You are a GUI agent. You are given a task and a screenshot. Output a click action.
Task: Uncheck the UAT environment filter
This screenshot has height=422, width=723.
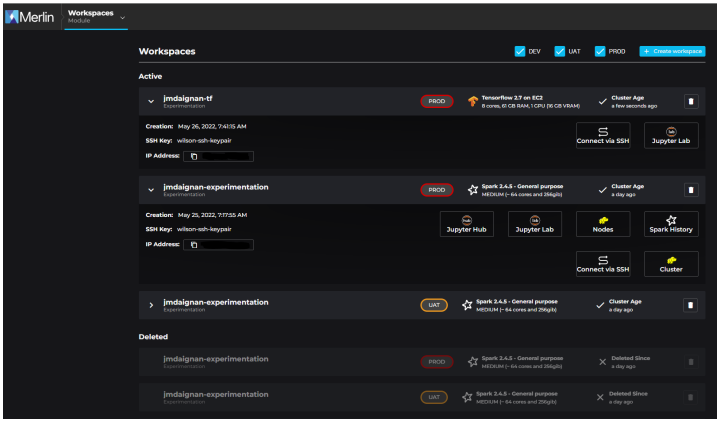560,51
